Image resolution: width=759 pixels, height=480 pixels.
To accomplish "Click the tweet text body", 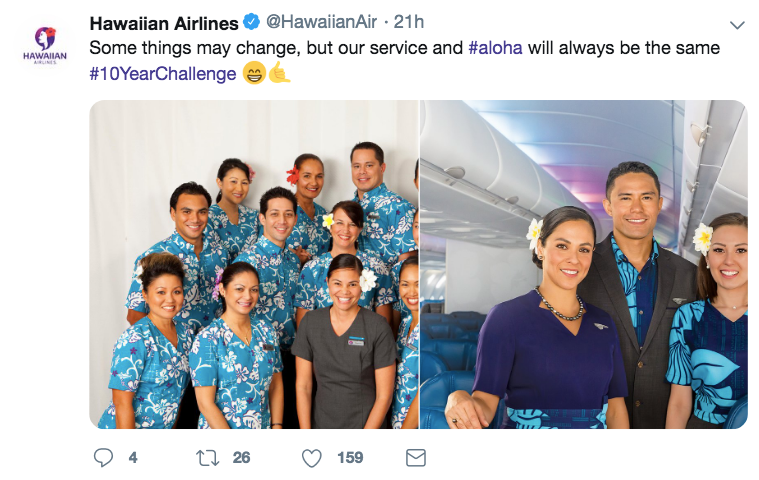I will [x=405, y=61].
